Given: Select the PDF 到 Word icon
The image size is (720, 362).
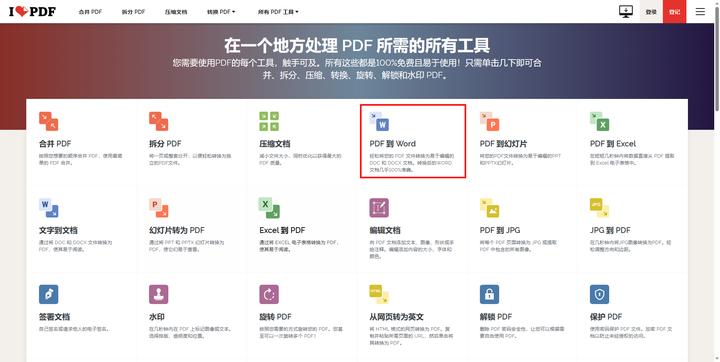Looking at the screenshot, I should [379, 121].
